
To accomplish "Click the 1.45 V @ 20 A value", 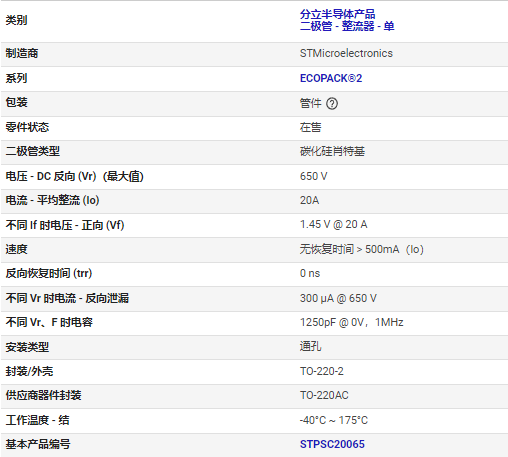I will (x=333, y=225).
